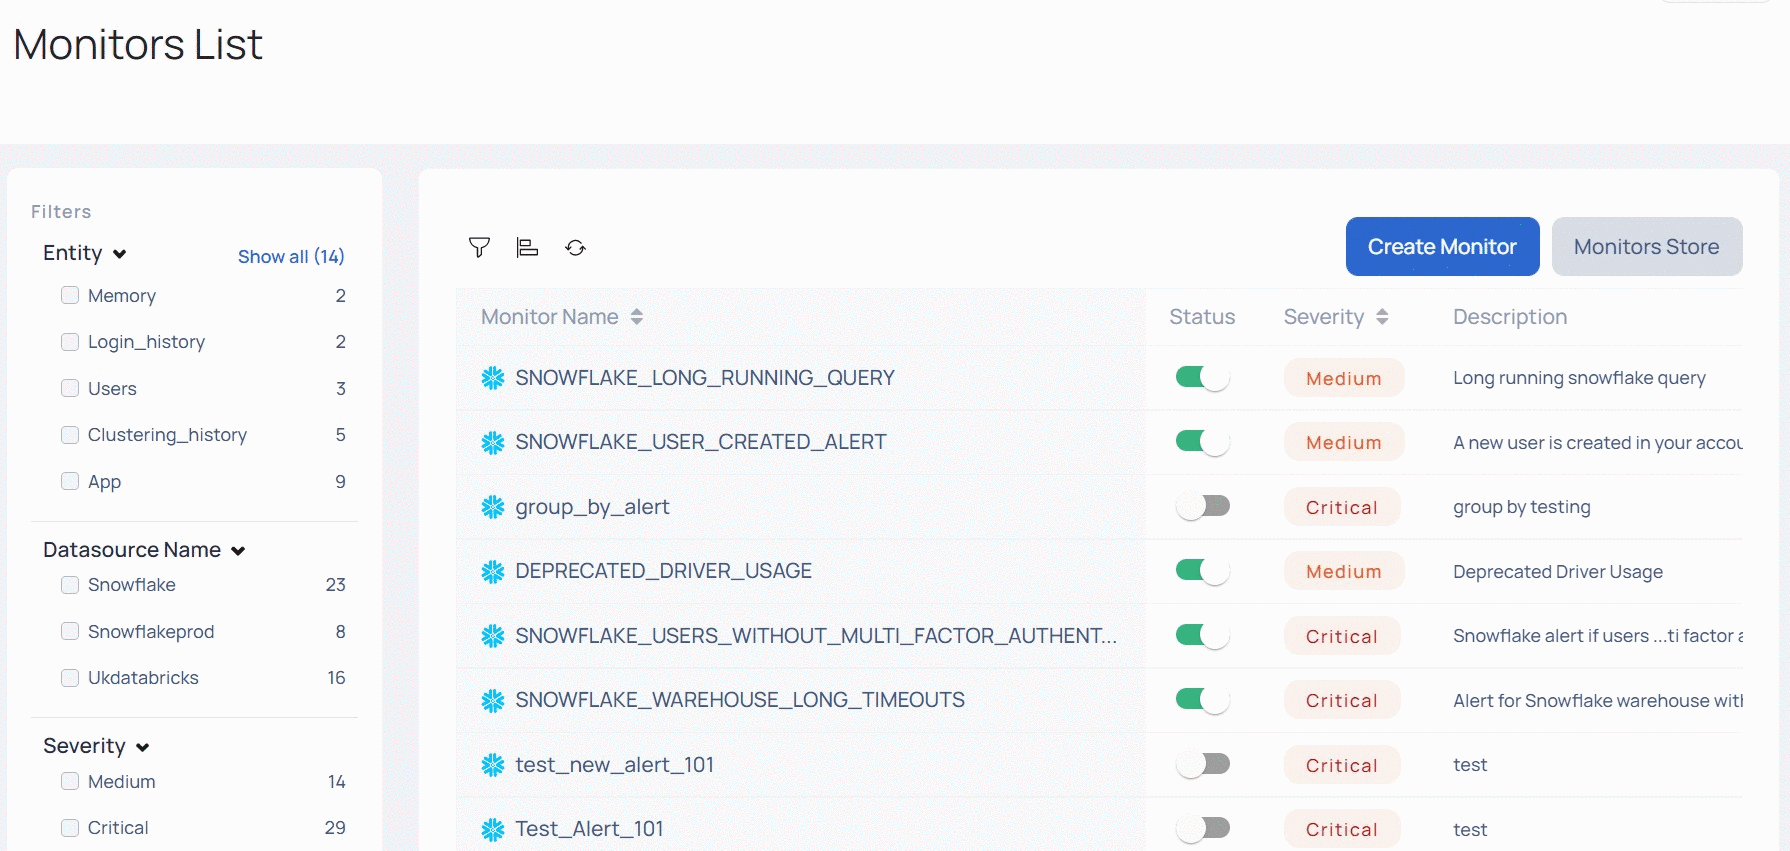
Task: Open SNOWFLAKE_USERS_WITHOUT_MULTI_FACTOR_AUTHENT... monitor
Action: (x=816, y=636)
